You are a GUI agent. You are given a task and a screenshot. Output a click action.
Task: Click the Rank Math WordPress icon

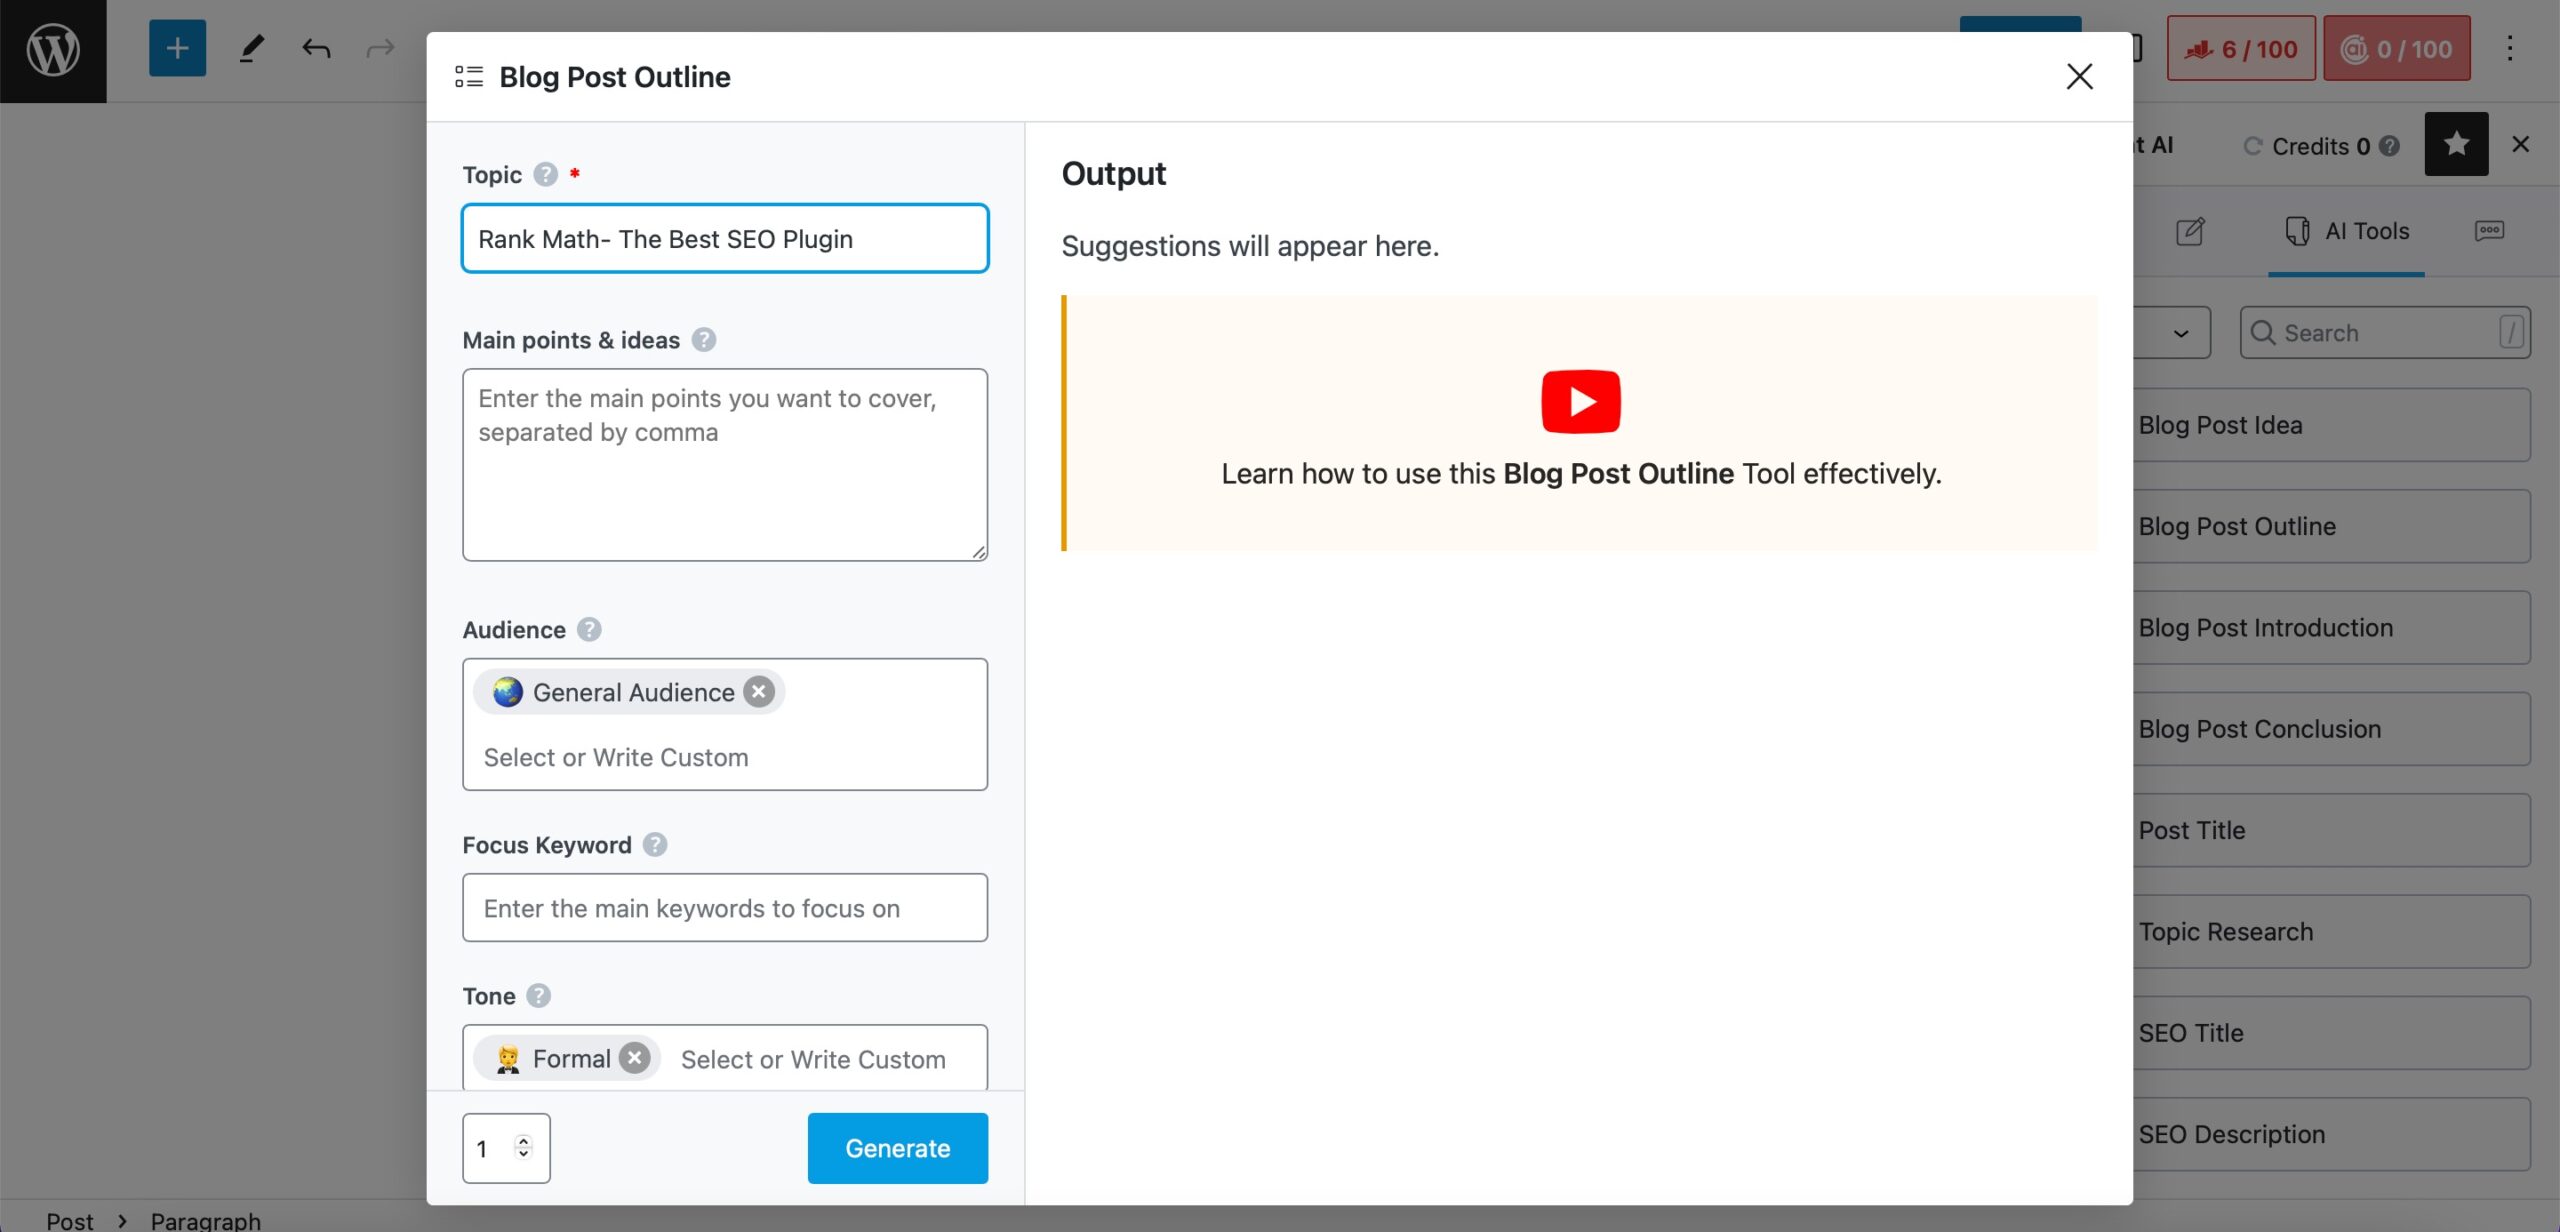tap(2237, 46)
